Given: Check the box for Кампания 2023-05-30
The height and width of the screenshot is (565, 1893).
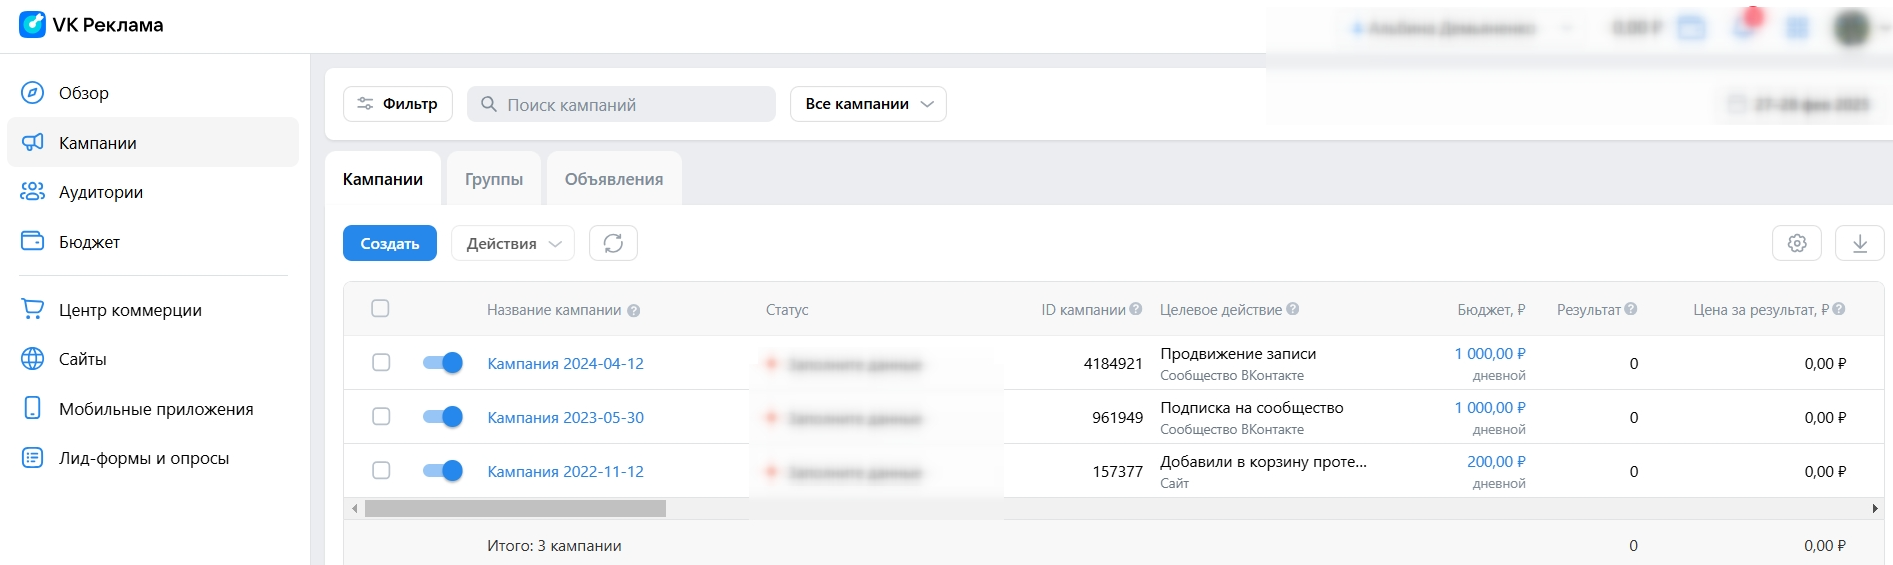Looking at the screenshot, I should [381, 416].
